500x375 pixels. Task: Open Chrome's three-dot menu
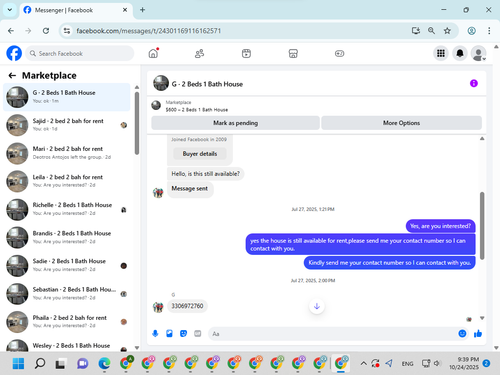[x=489, y=31]
